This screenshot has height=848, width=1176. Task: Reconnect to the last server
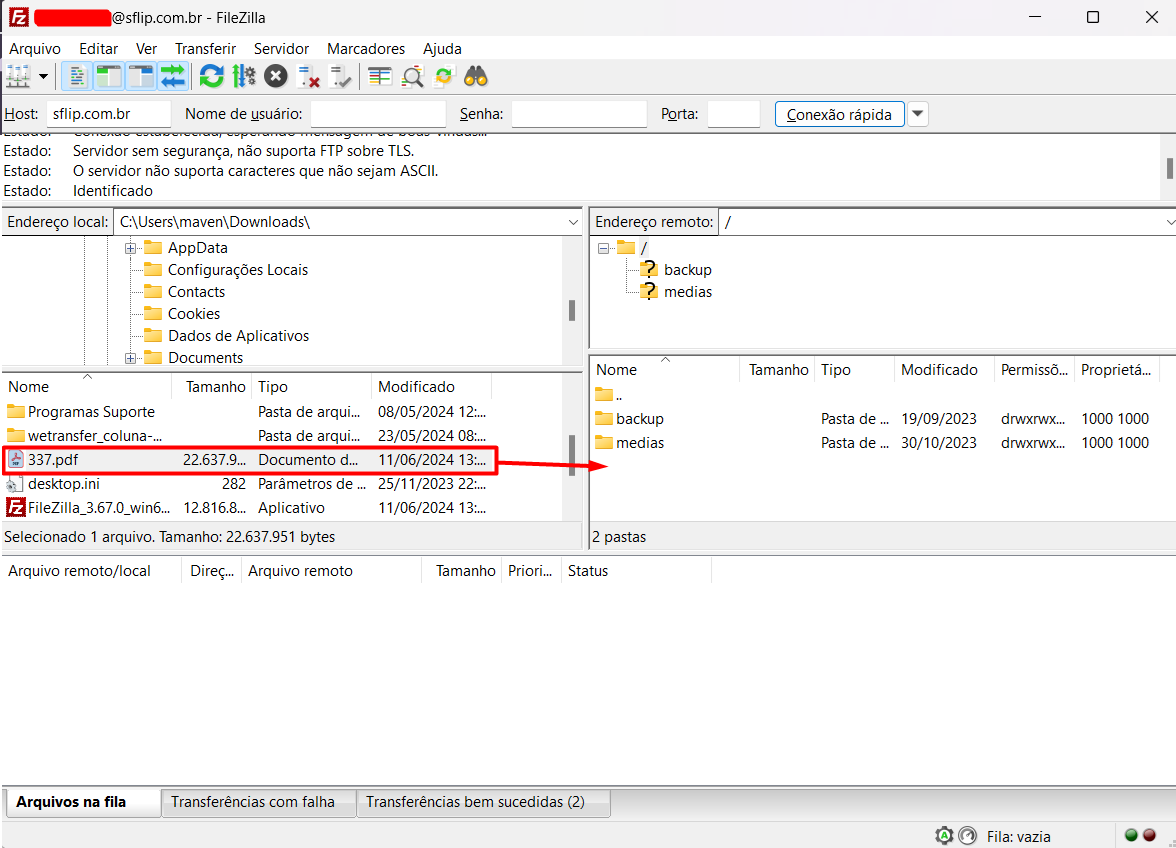pos(340,76)
